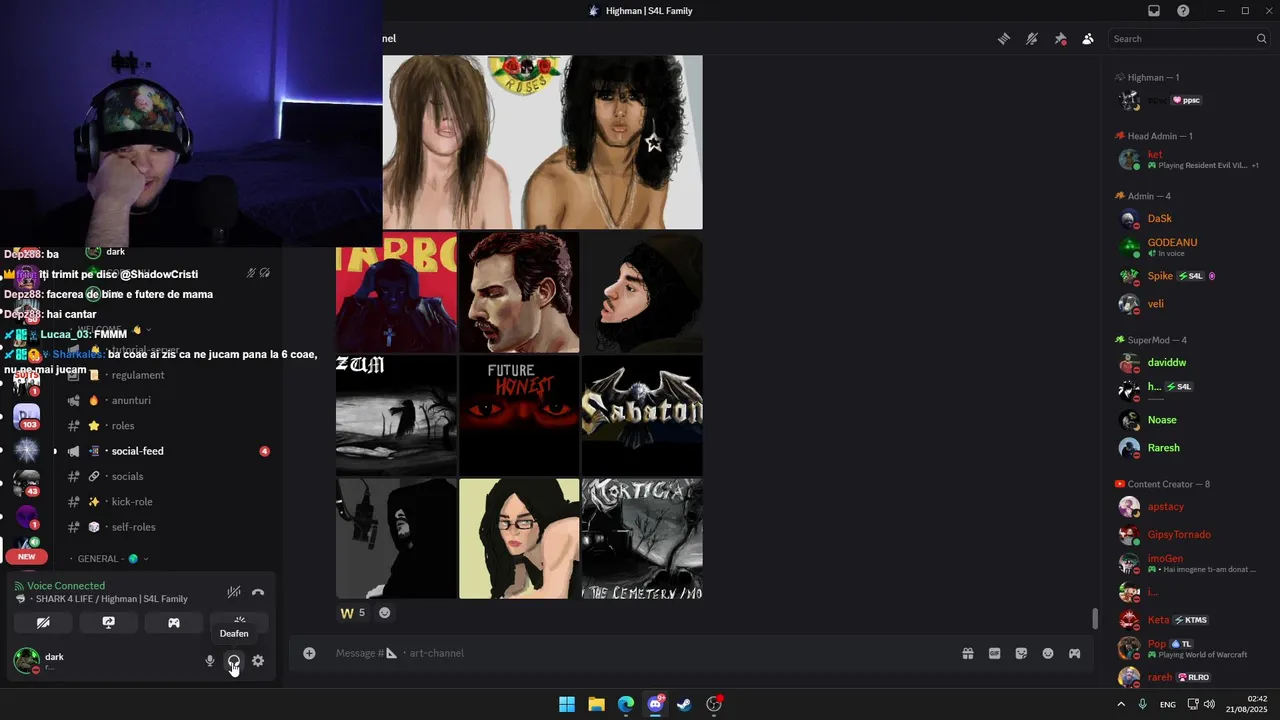Focus the Search field
The width and height of the screenshot is (1280, 720).
1189,39
